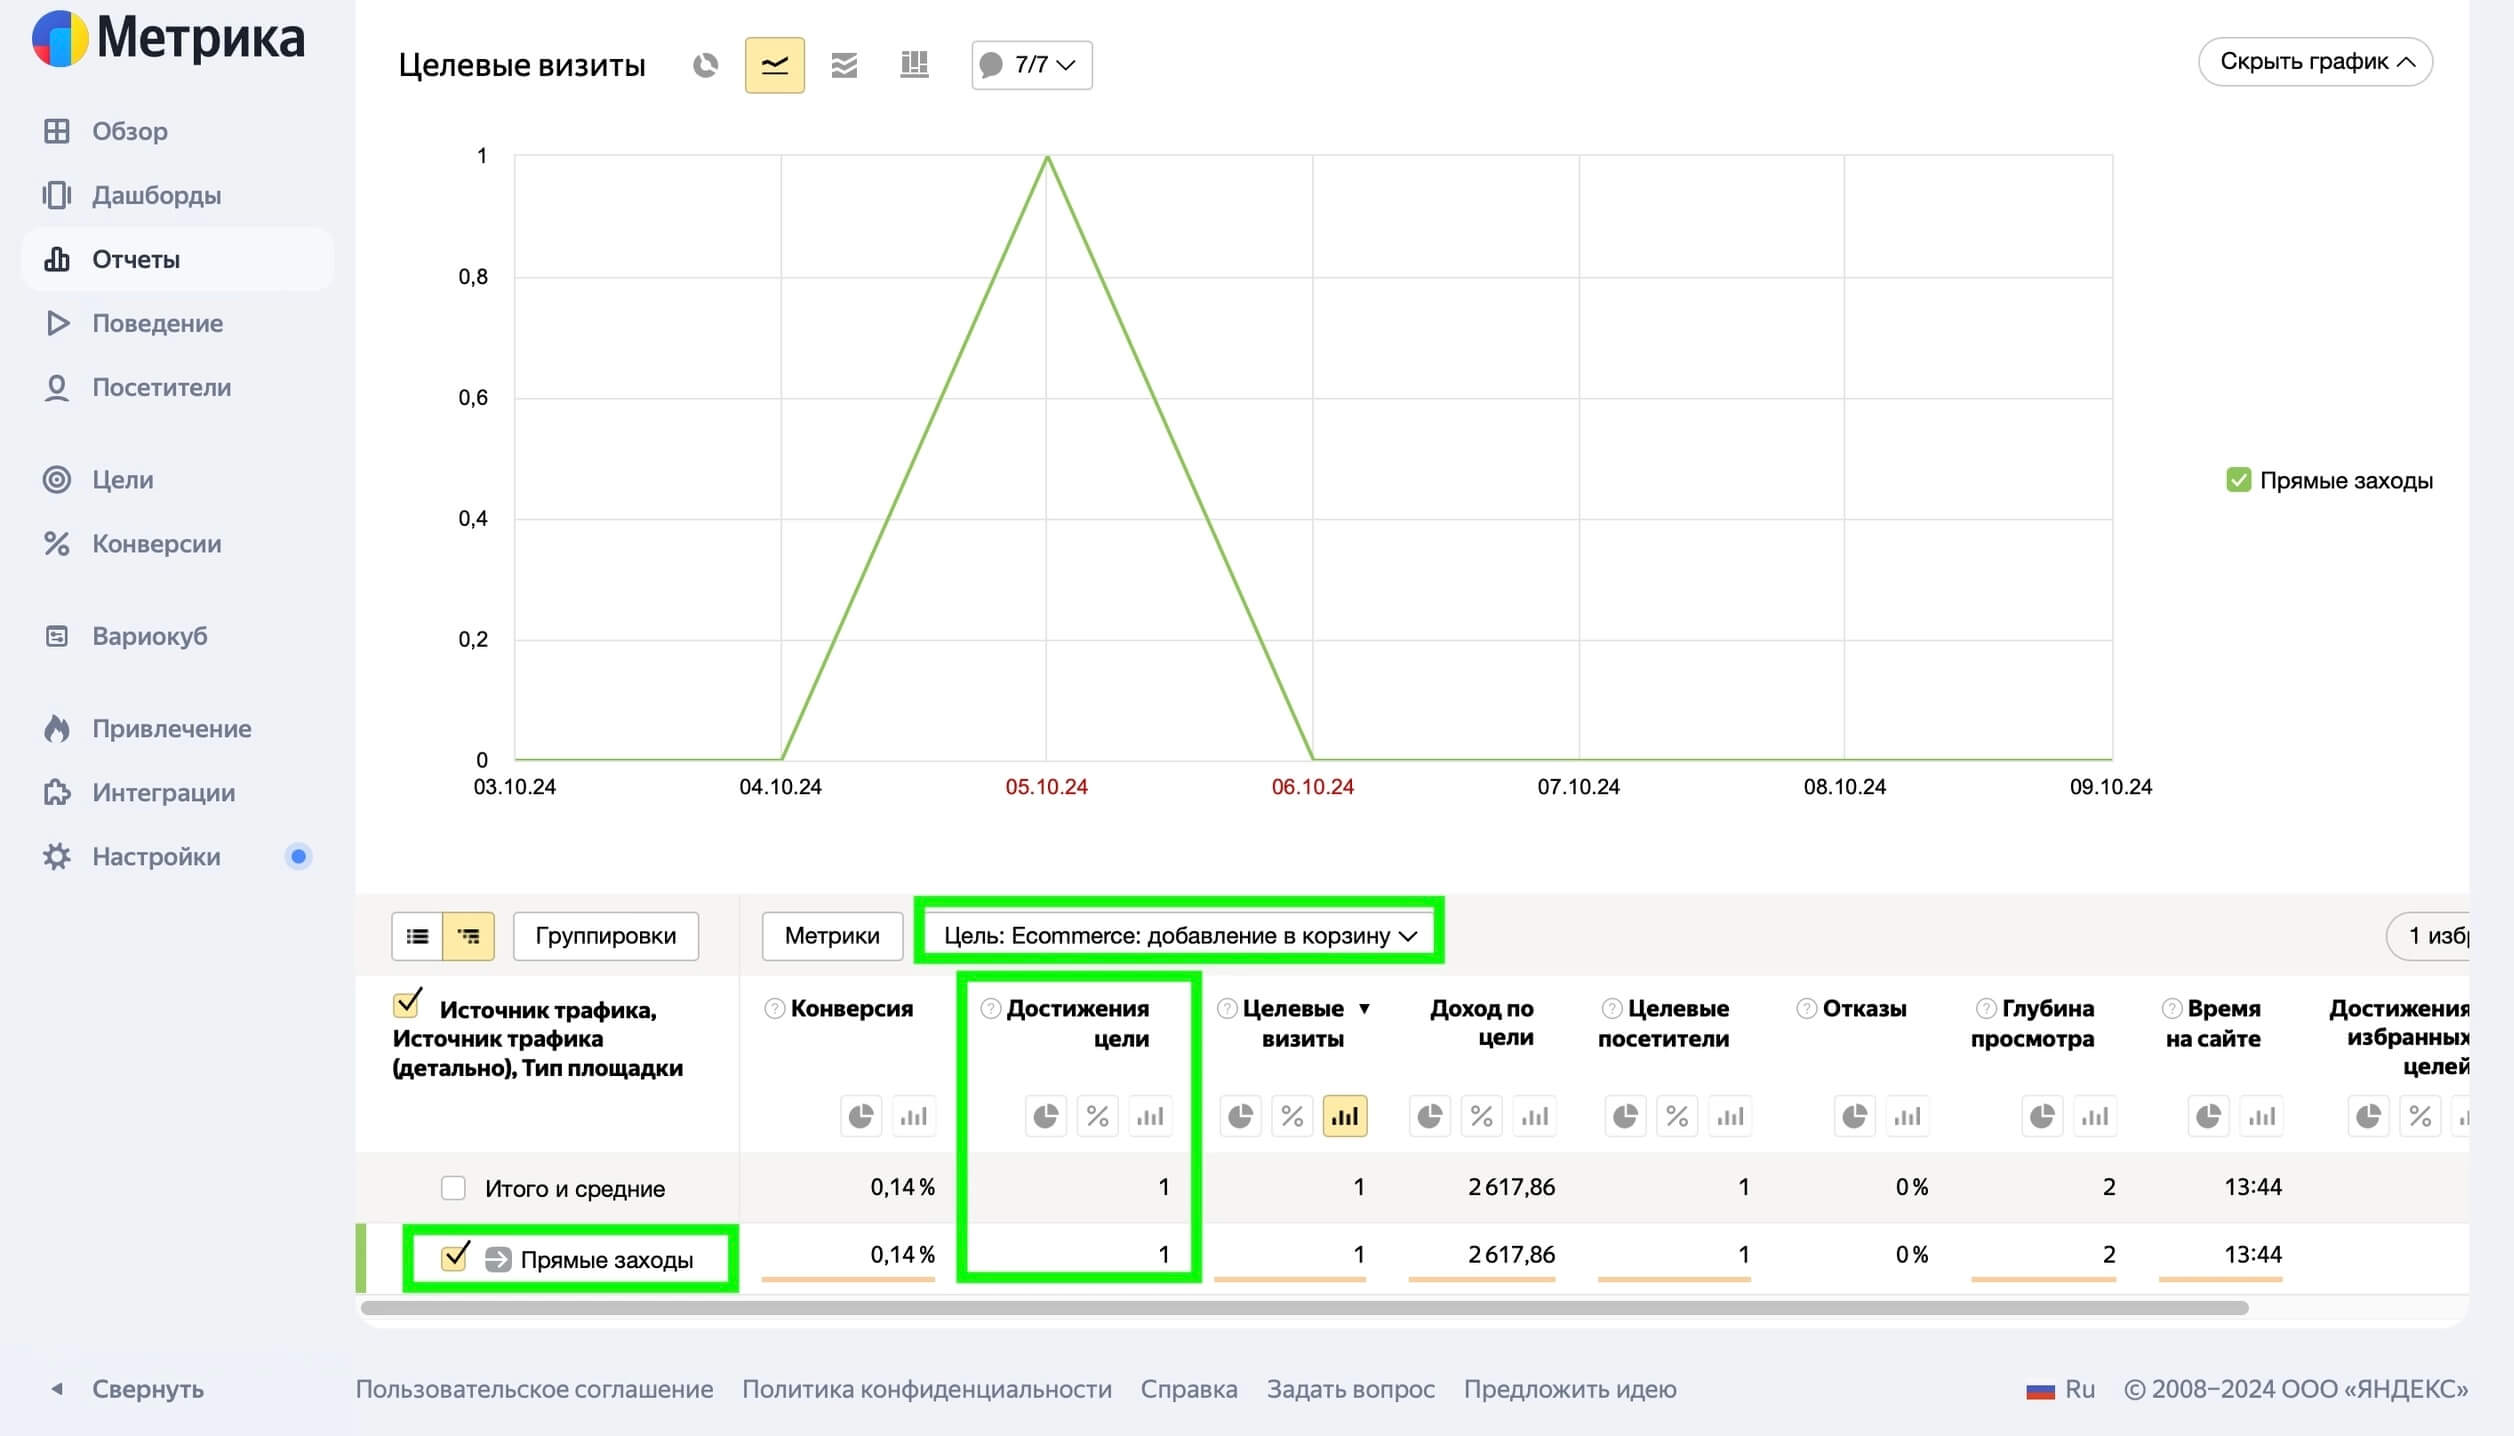Viewport: 2514px width, 1436px height.
Task: Sort by Доход по цели column header
Action: 1481,1023
